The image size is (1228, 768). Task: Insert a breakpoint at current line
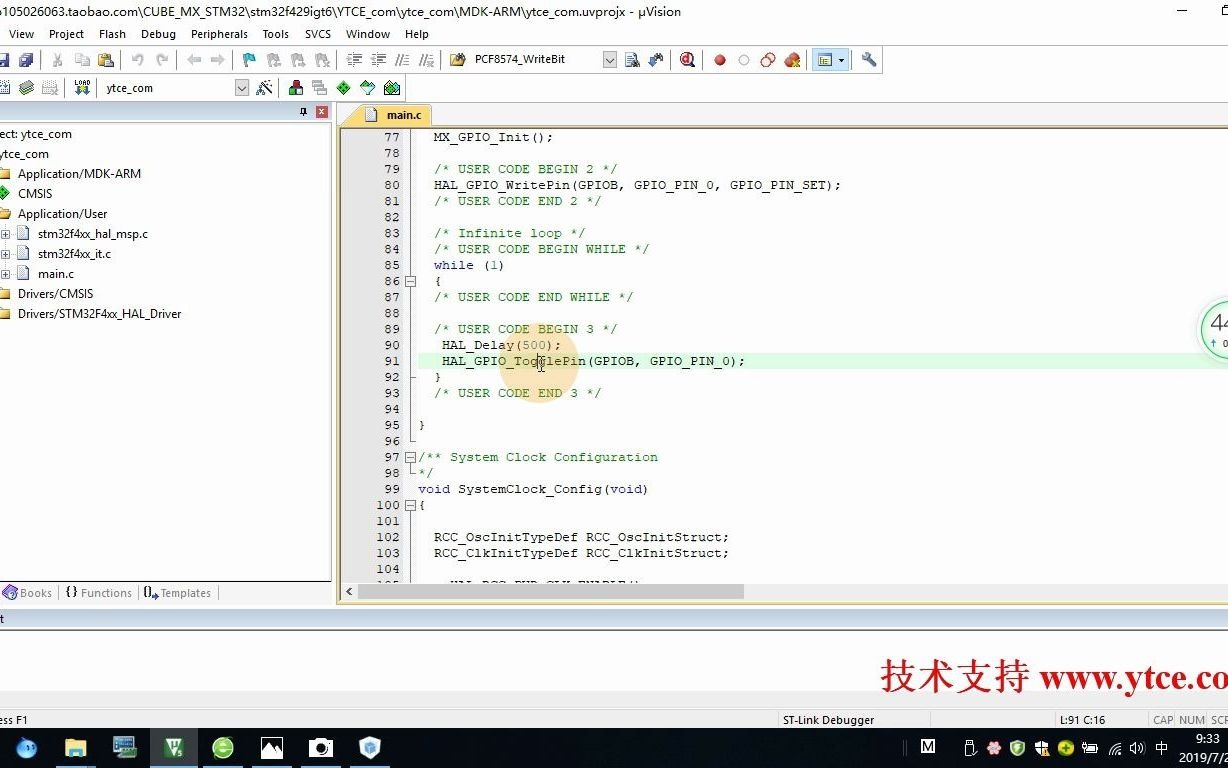point(720,60)
